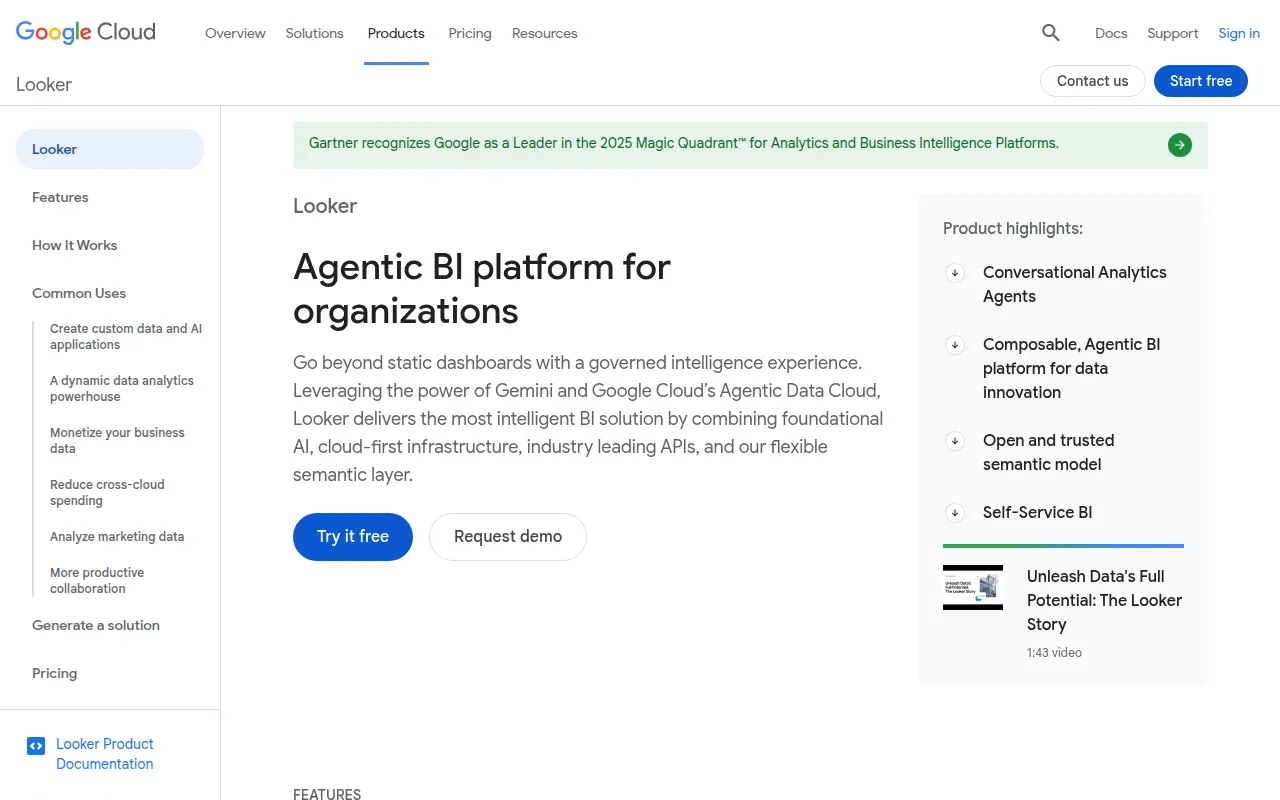The height and width of the screenshot is (800, 1280).
Task: Click the Looker documentation code icon
Action: 36,745
